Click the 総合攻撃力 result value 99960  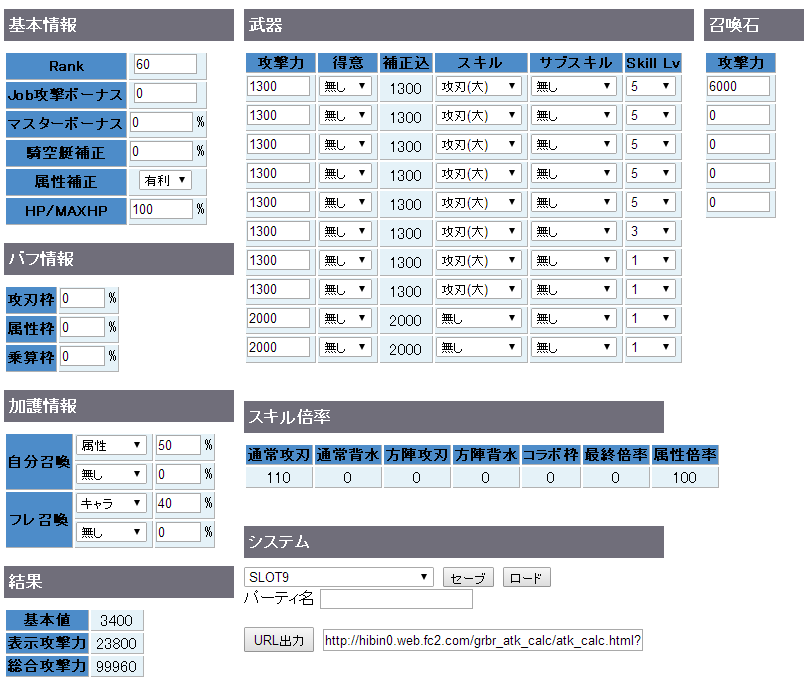(x=117, y=666)
